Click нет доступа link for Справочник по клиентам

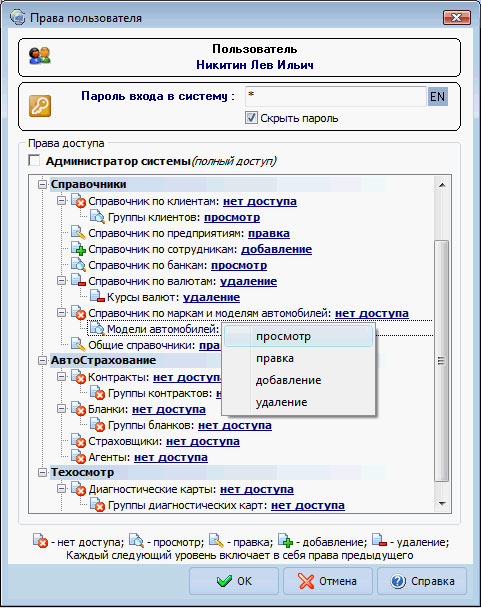tap(260, 202)
